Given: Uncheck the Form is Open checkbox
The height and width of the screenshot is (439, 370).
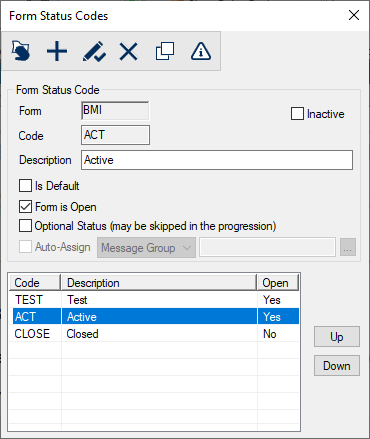Looking at the screenshot, I should (x=25, y=207).
